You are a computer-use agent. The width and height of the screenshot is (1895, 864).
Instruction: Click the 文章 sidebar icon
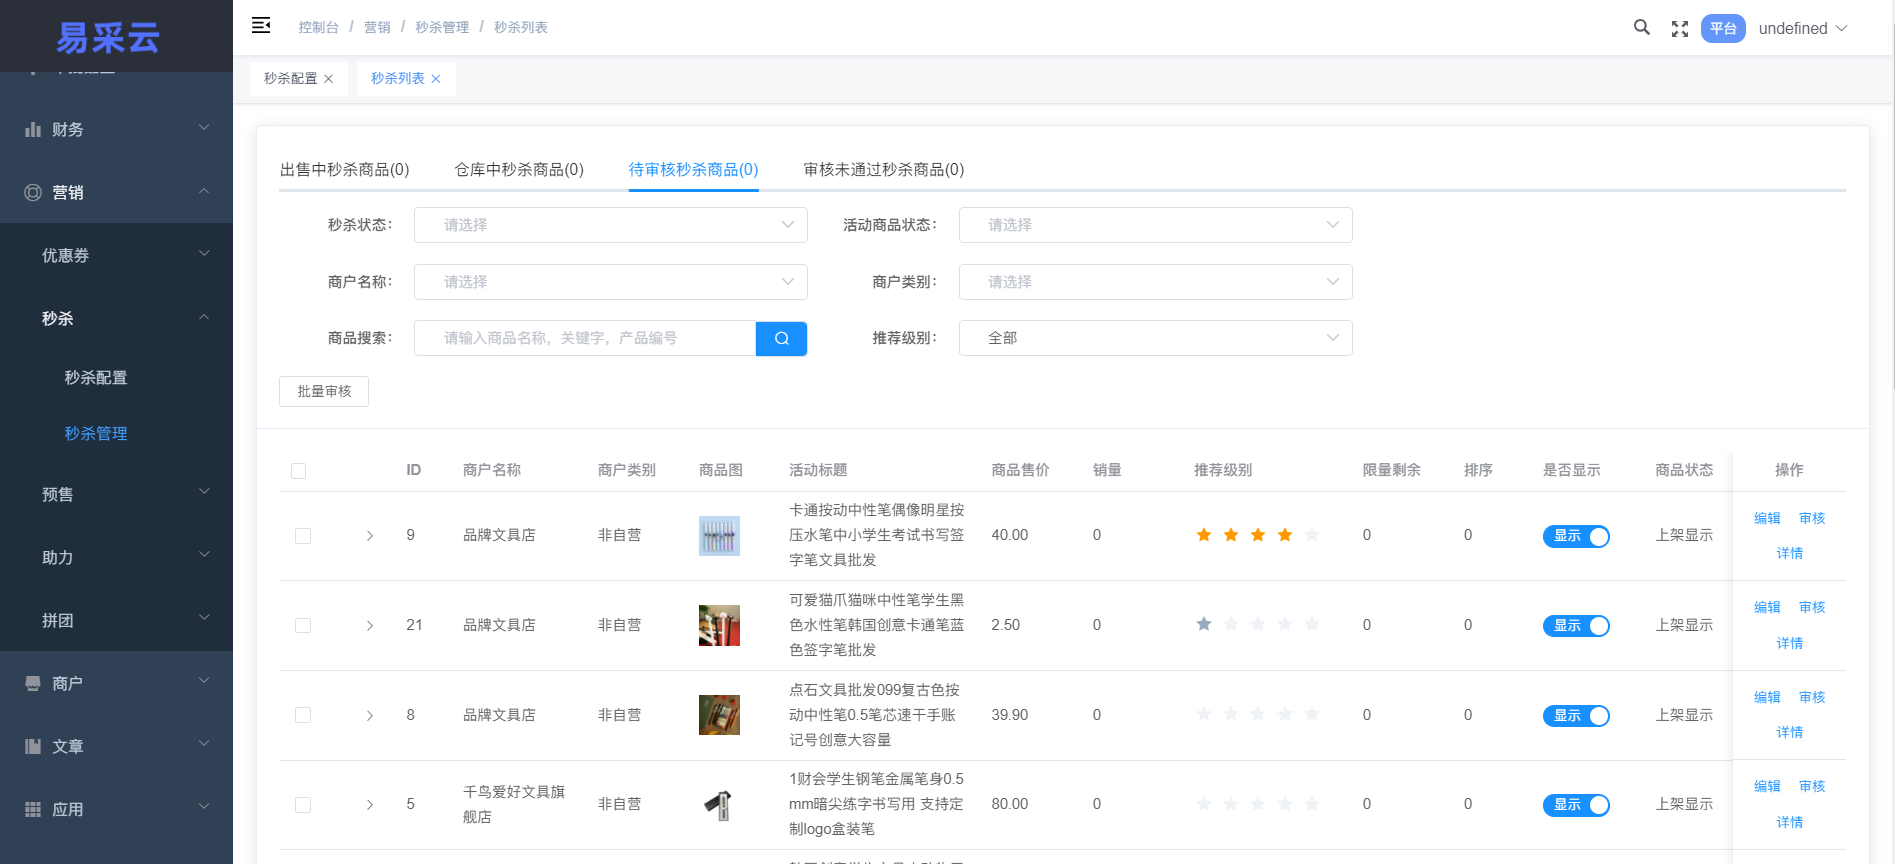pyautogui.click(x=33, y=746)
